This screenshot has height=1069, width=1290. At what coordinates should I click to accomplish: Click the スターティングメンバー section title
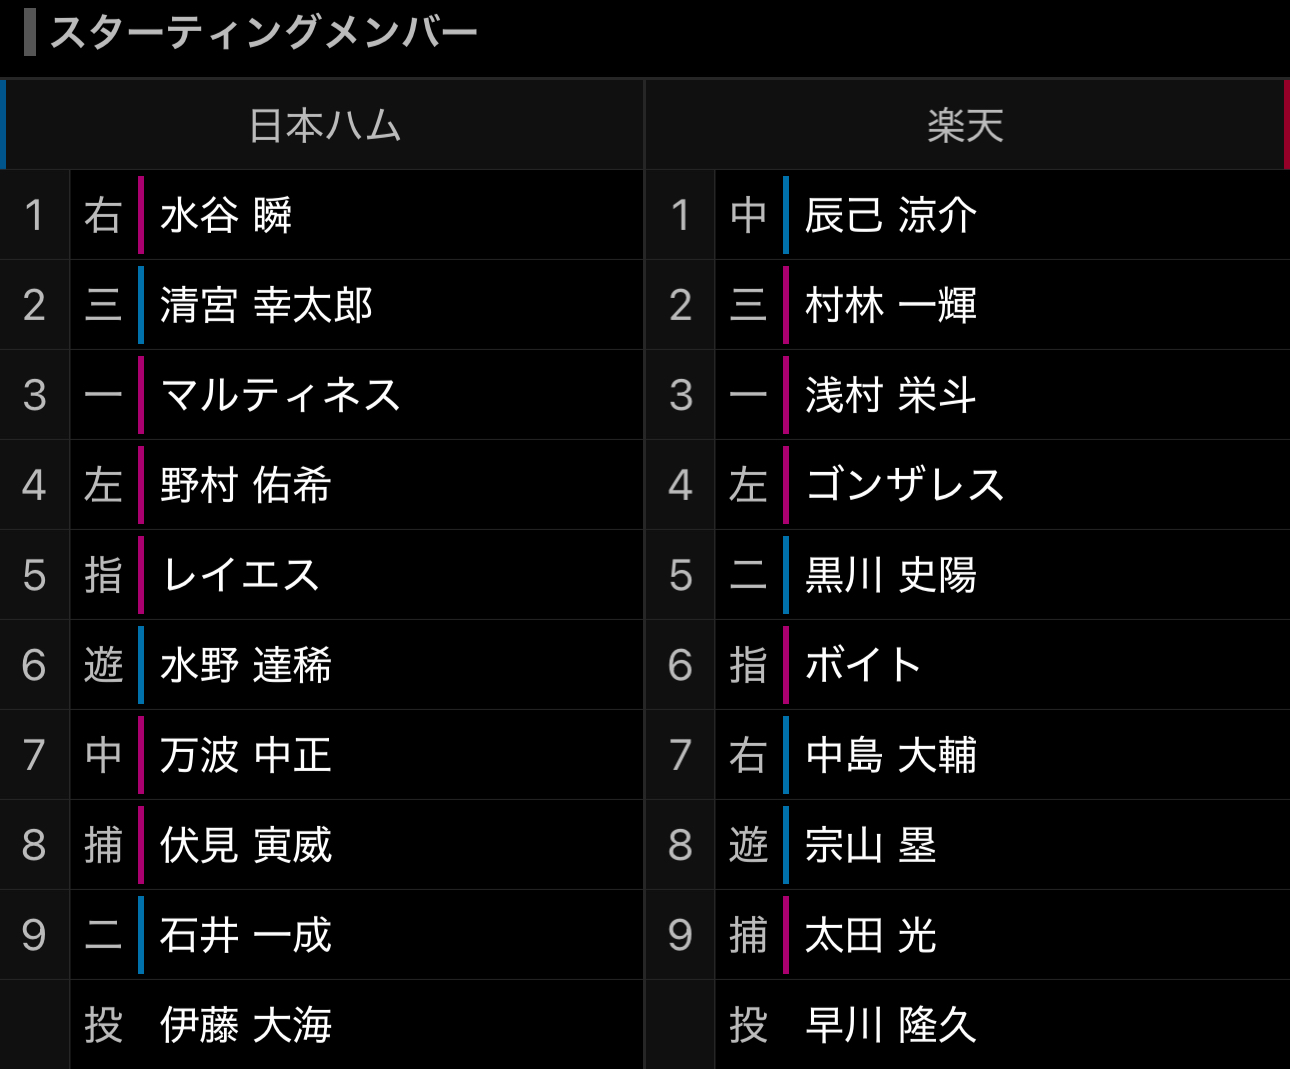pos(264,32)
